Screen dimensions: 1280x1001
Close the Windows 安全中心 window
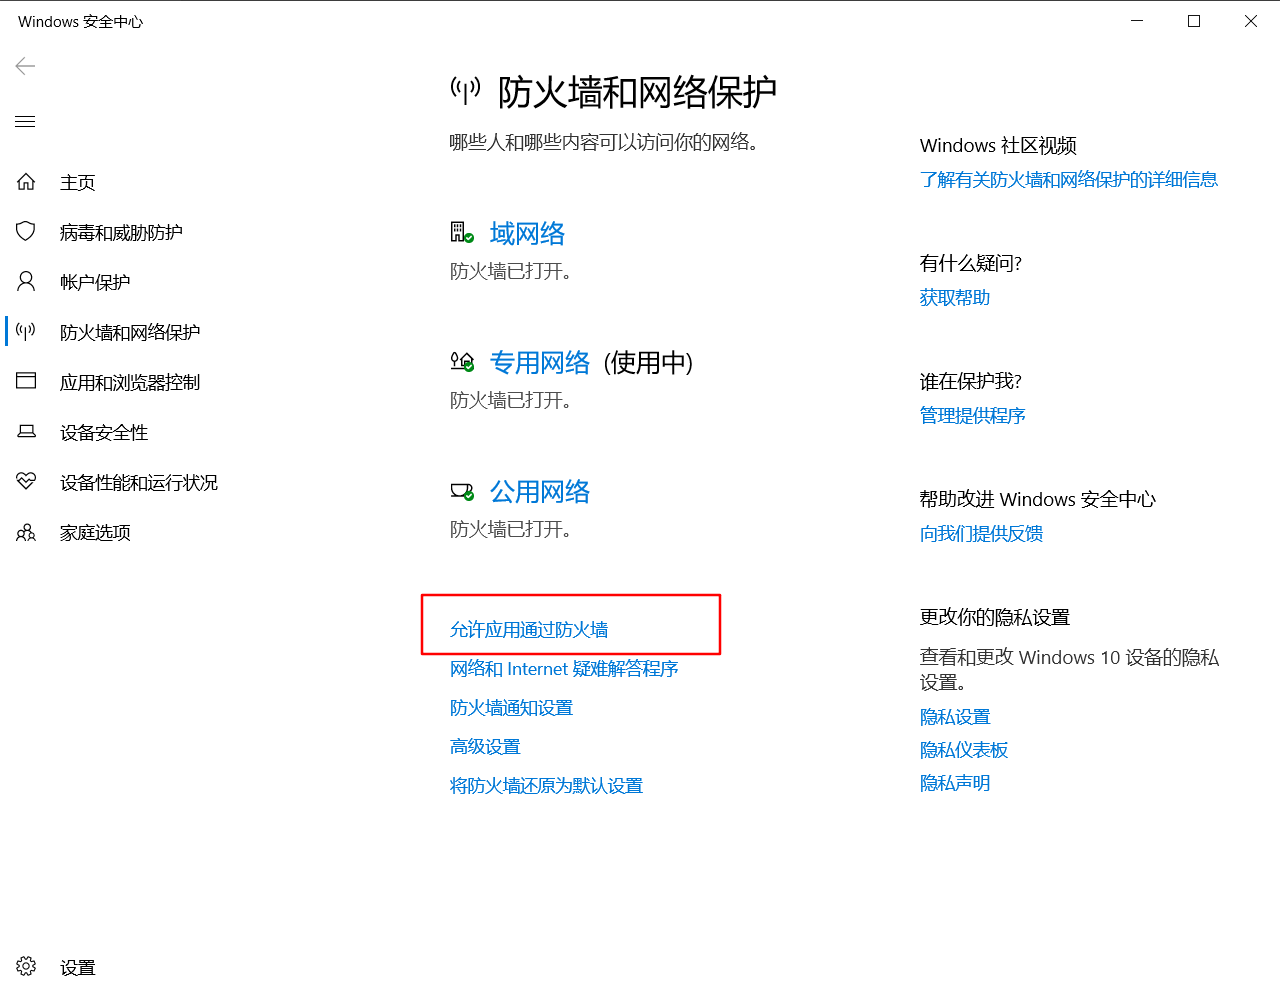pos(1251,21)
